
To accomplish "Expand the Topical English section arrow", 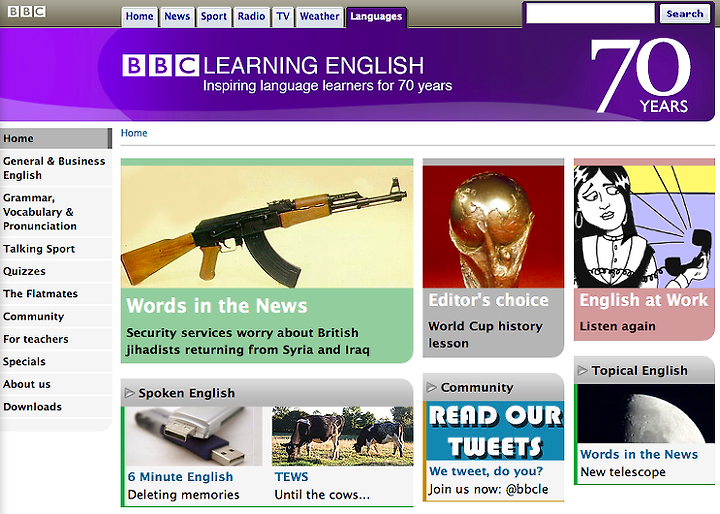I will coord(582,370).
